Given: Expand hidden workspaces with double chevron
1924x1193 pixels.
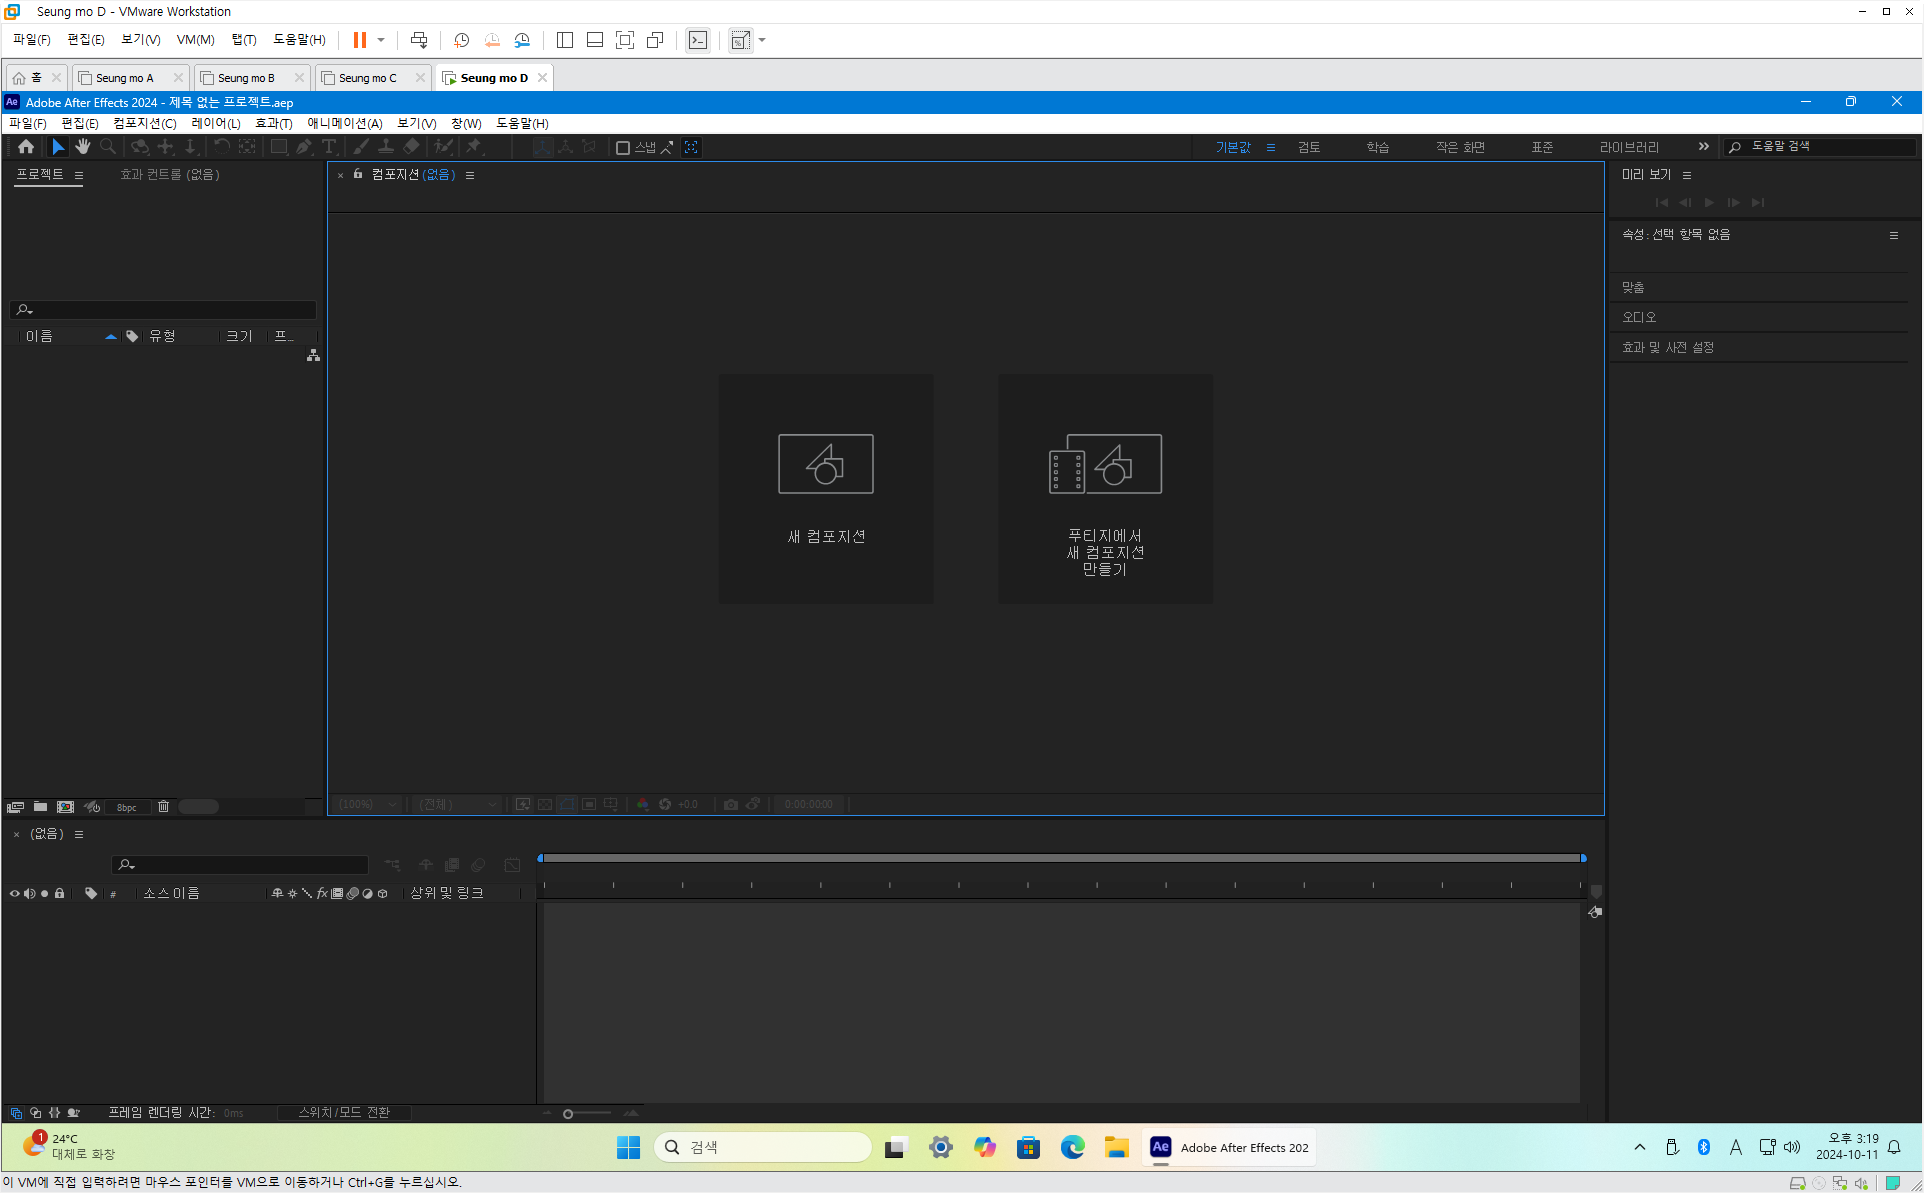Looking at the screenshot, I should pyautogui.click(x=1703, y=147).
